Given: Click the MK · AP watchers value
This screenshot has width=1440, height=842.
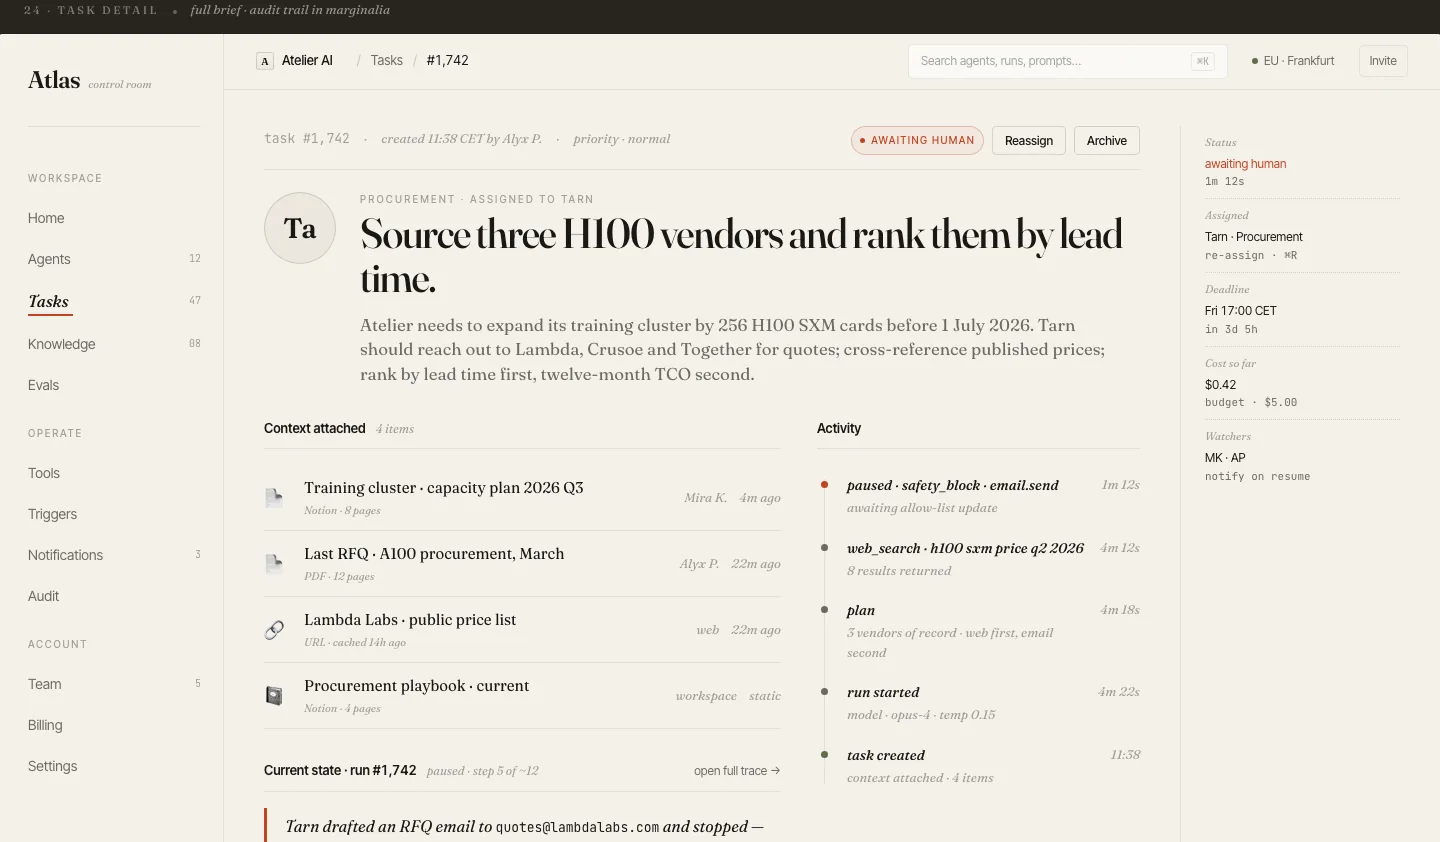Looking at the screenshot, I should coord(1225,458).
